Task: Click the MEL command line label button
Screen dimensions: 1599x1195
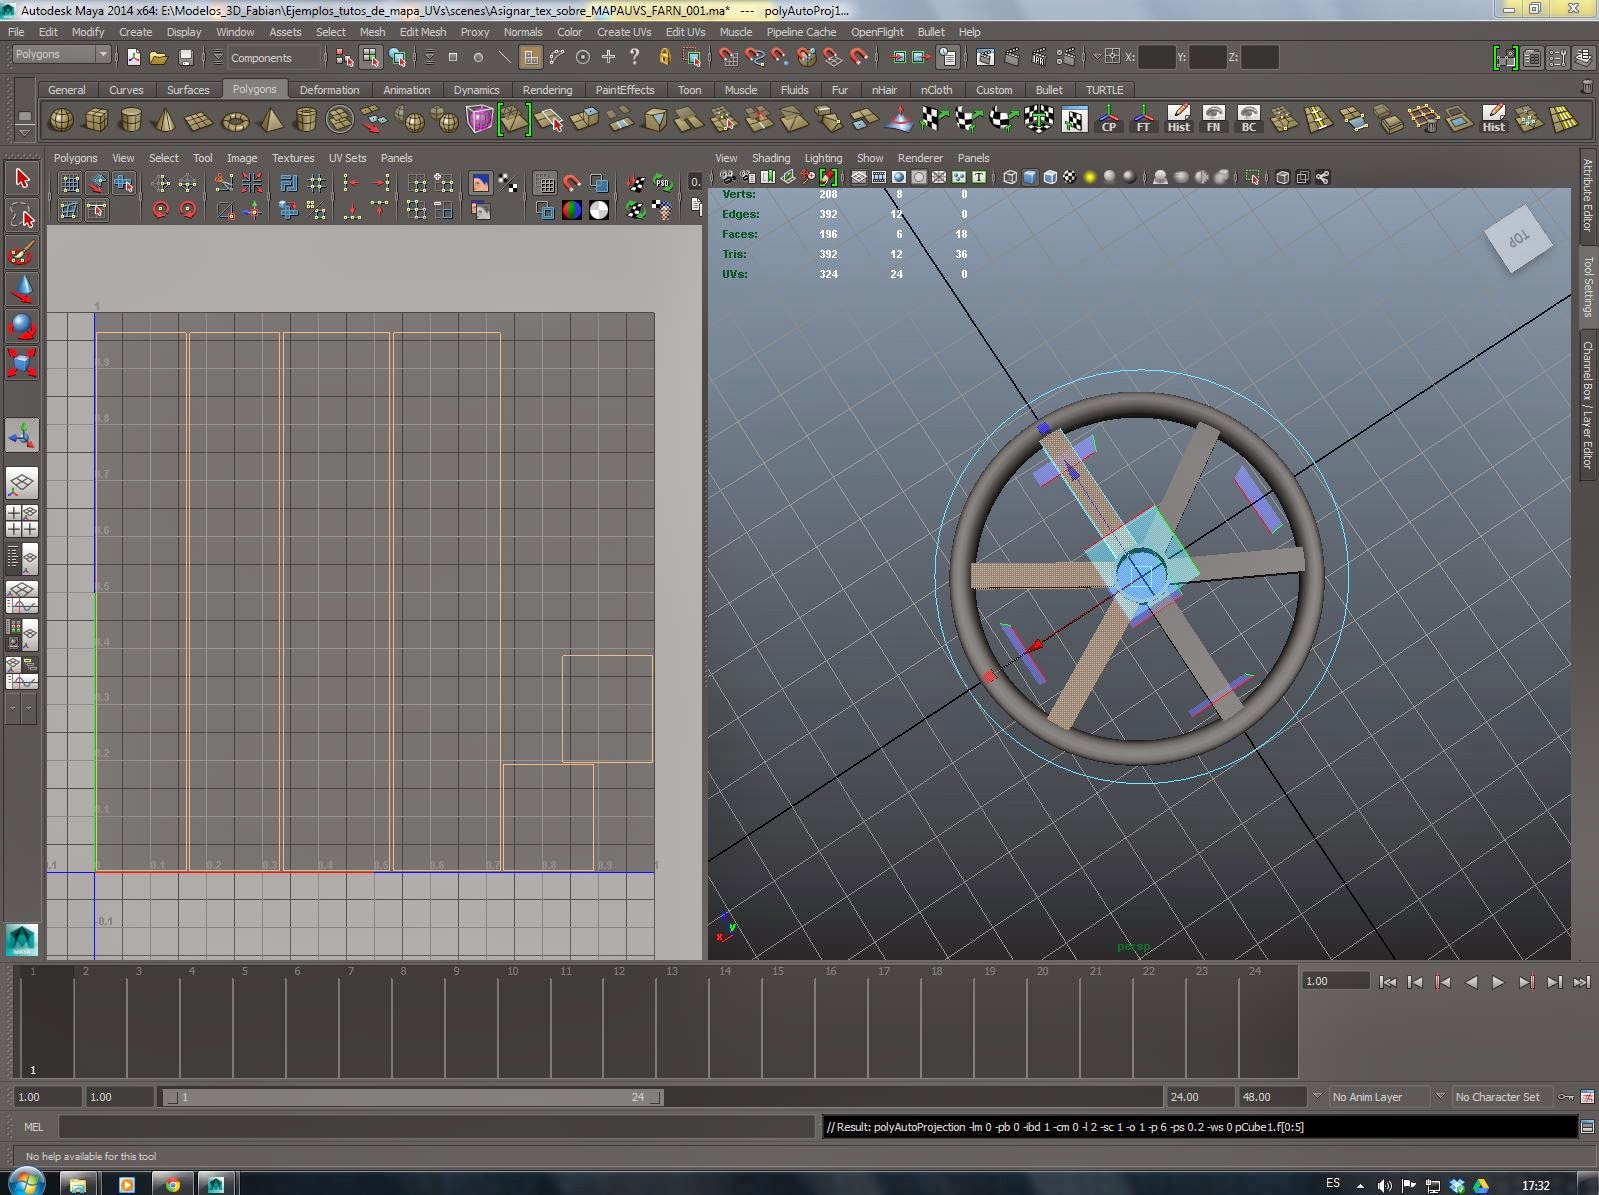Action: [34, 1127]
